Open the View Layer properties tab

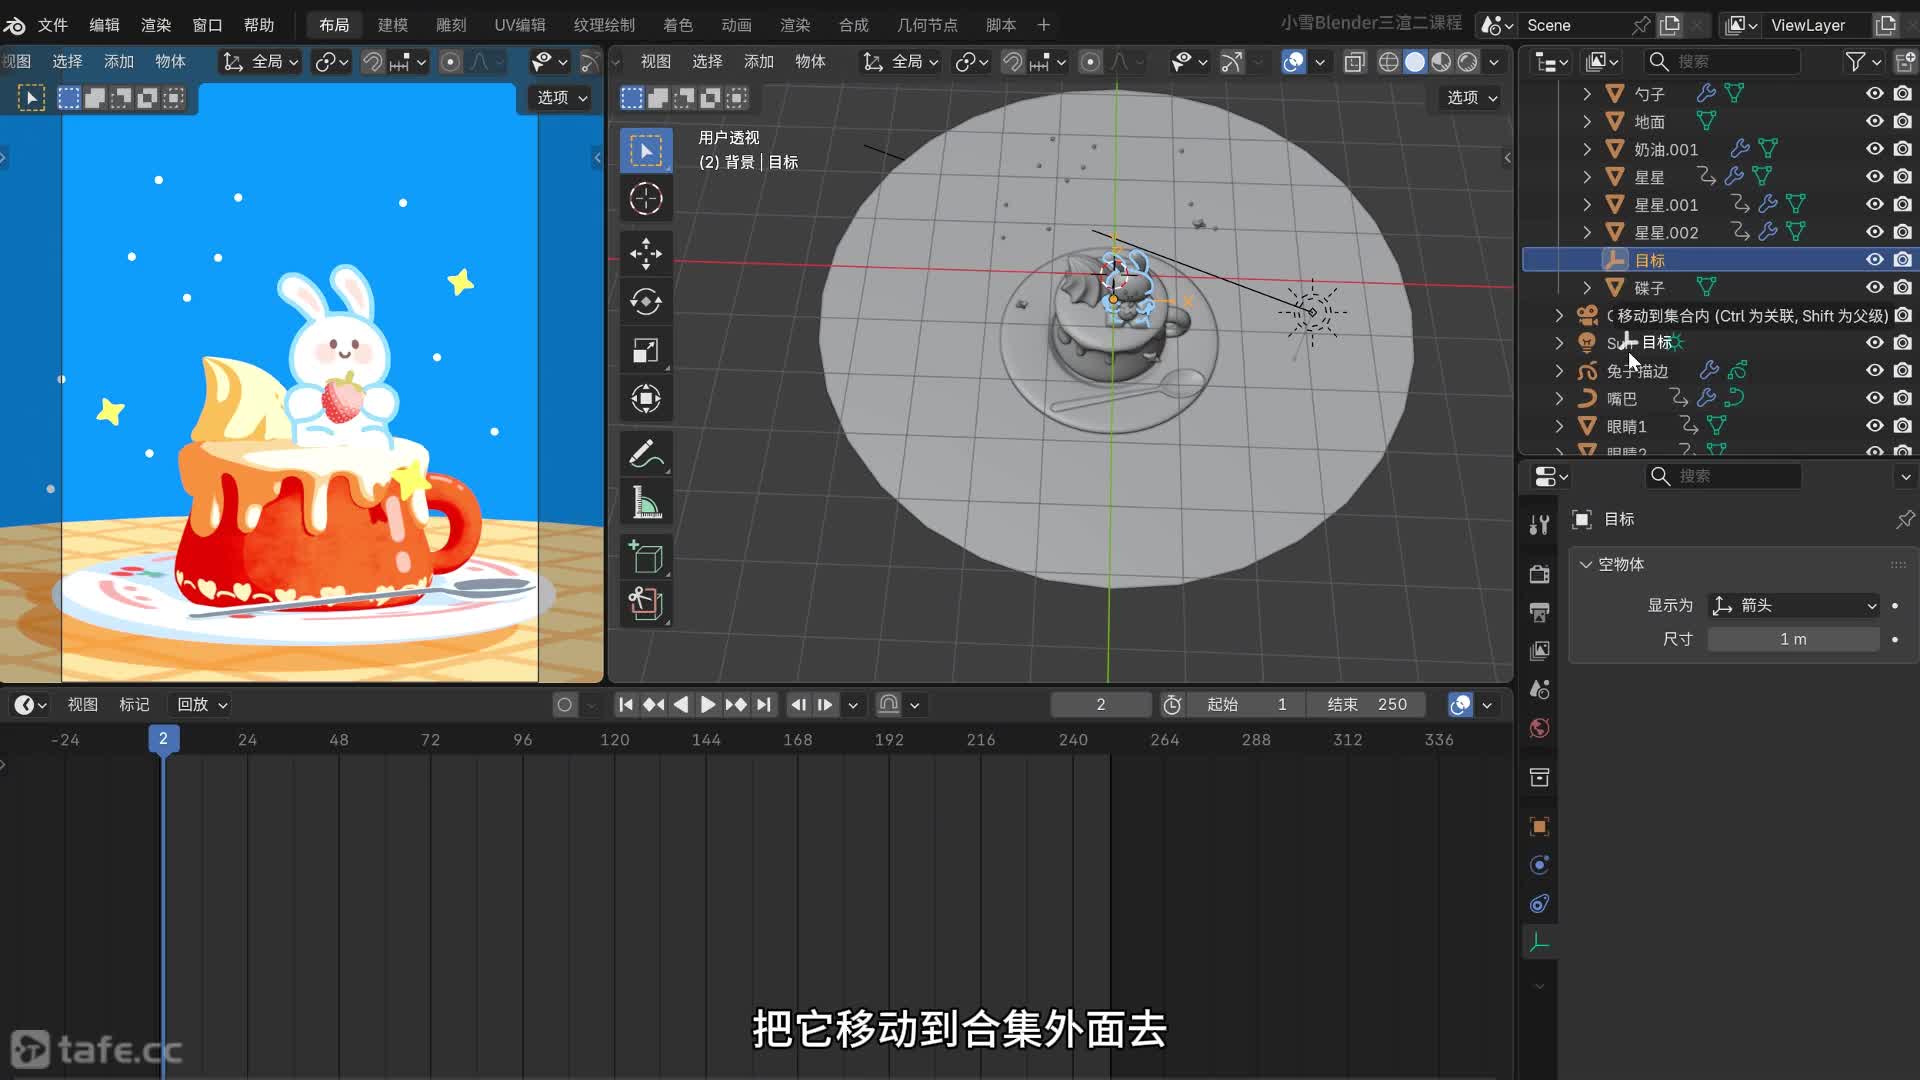click(x=1540, y=651)
